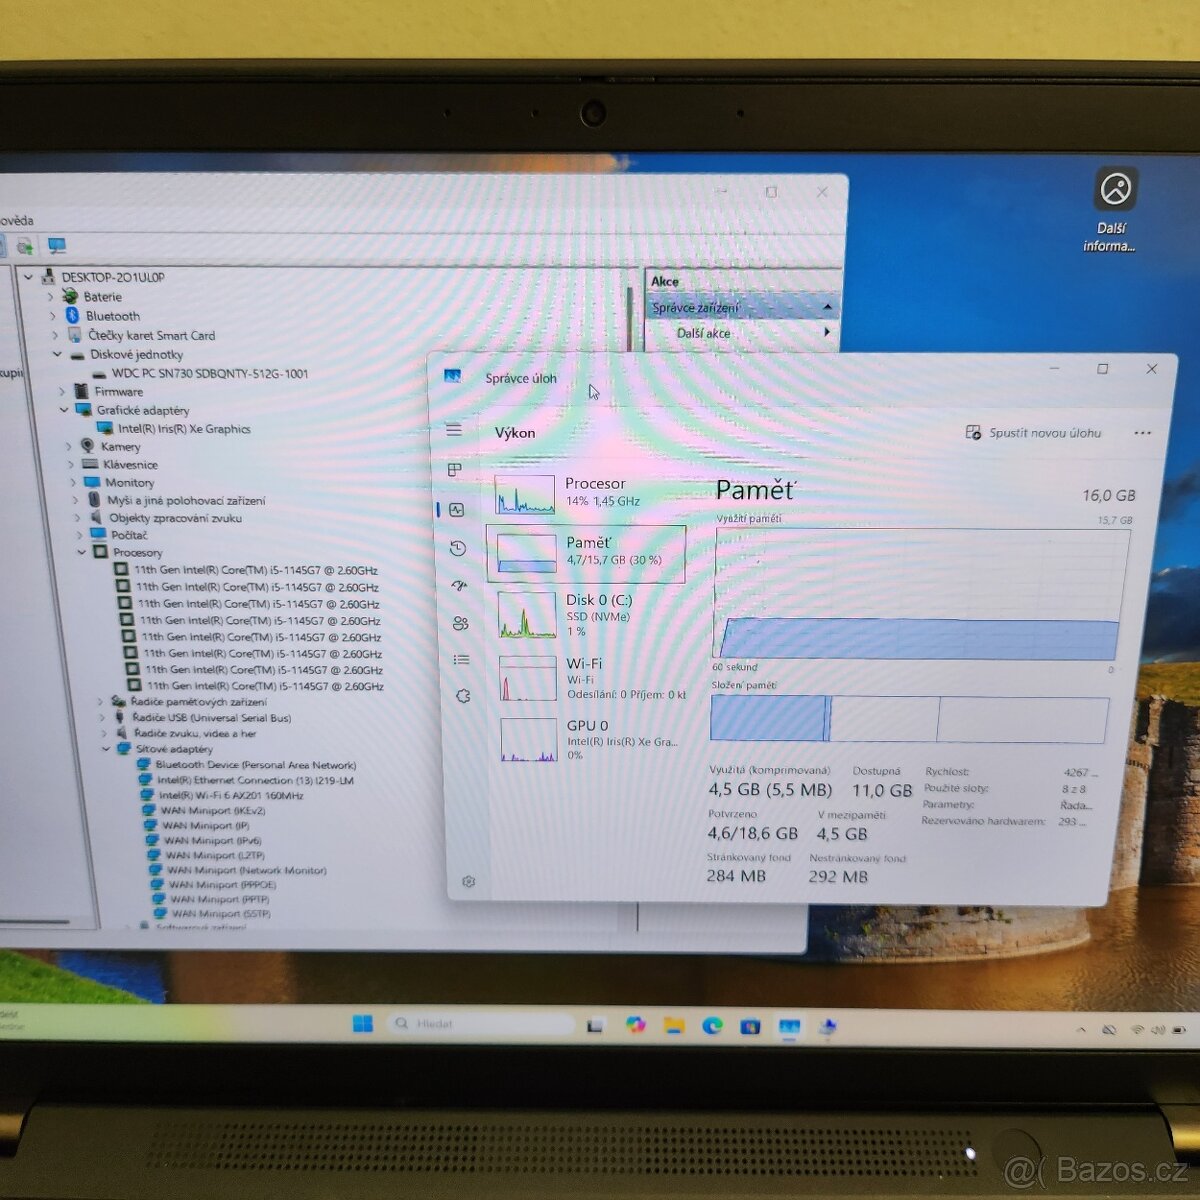Collapse the Síťové adaptéry category

point(106,749)
